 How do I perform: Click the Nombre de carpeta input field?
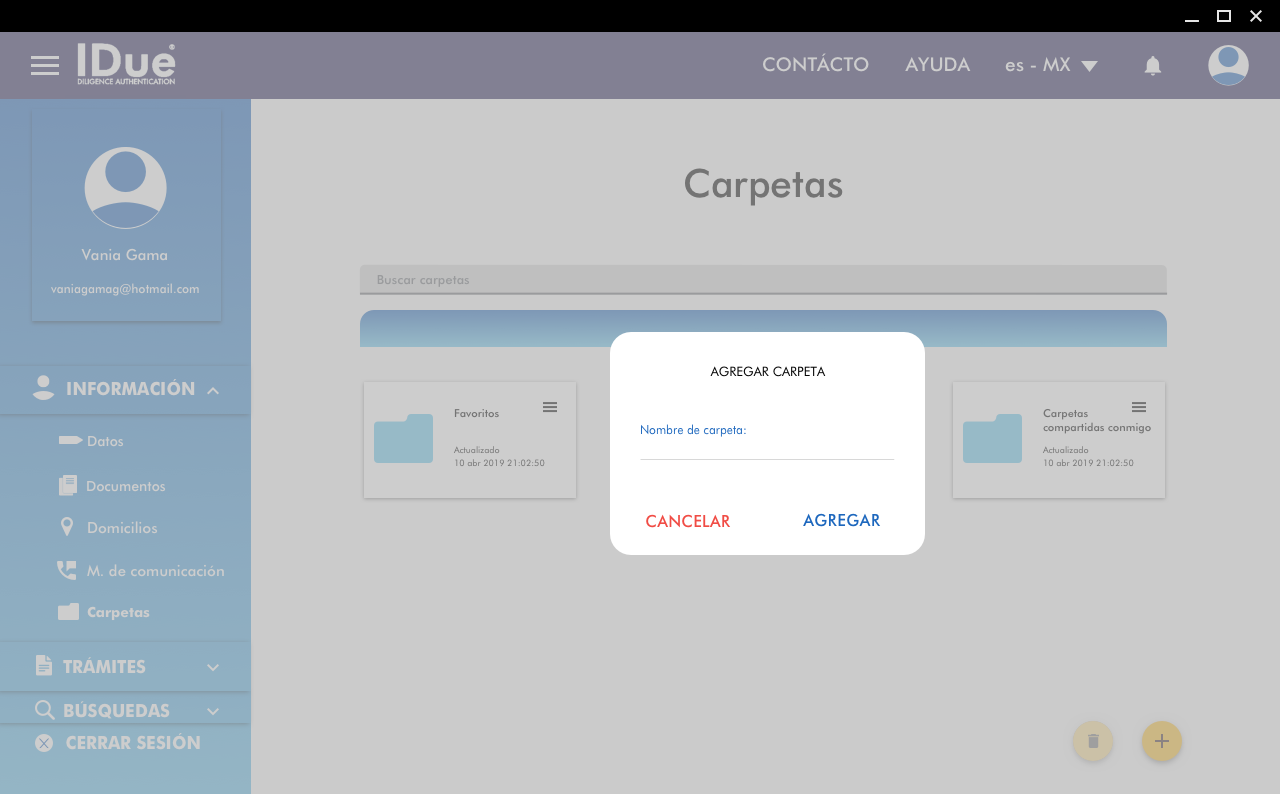[766, 447]
